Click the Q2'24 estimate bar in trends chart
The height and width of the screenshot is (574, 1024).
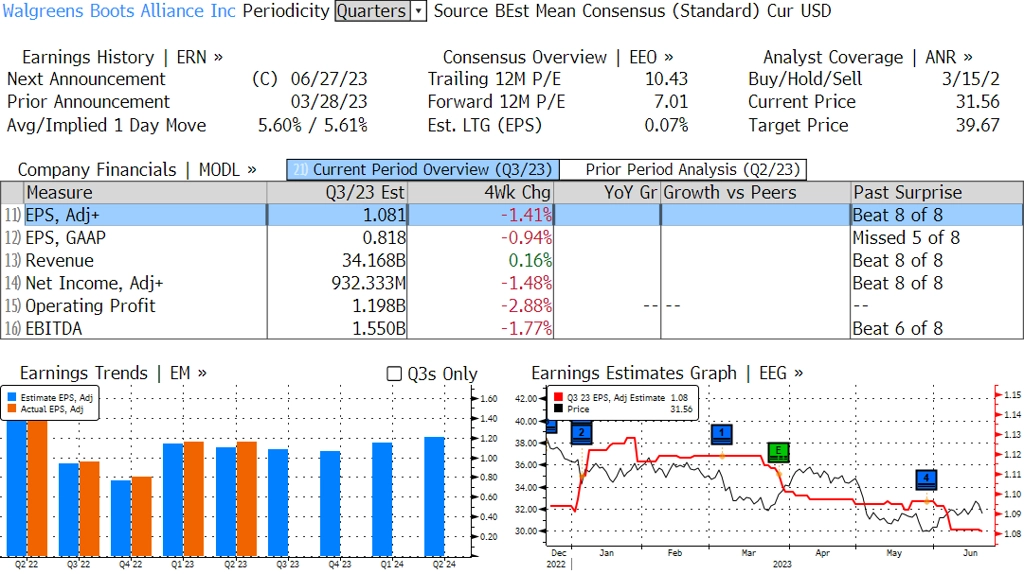coord(434,497)
